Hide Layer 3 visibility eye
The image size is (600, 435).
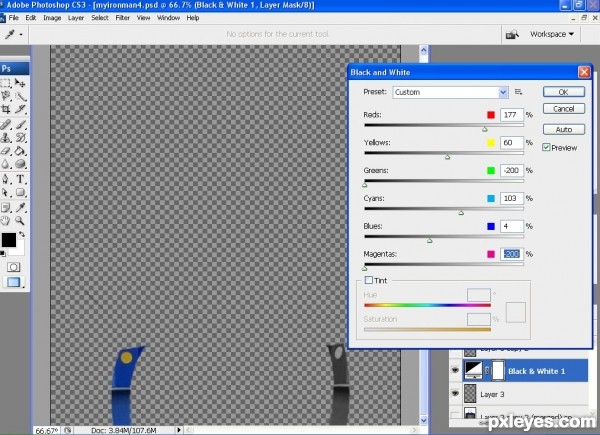[455, 393]
